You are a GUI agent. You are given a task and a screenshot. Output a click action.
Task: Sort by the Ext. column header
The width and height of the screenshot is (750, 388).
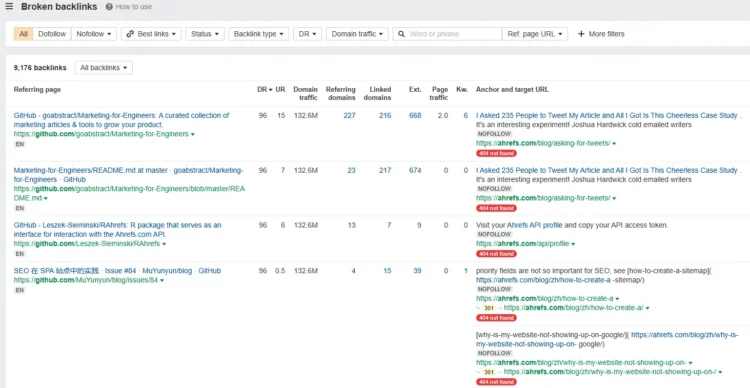pyautogui.click(x=415, y=89)
